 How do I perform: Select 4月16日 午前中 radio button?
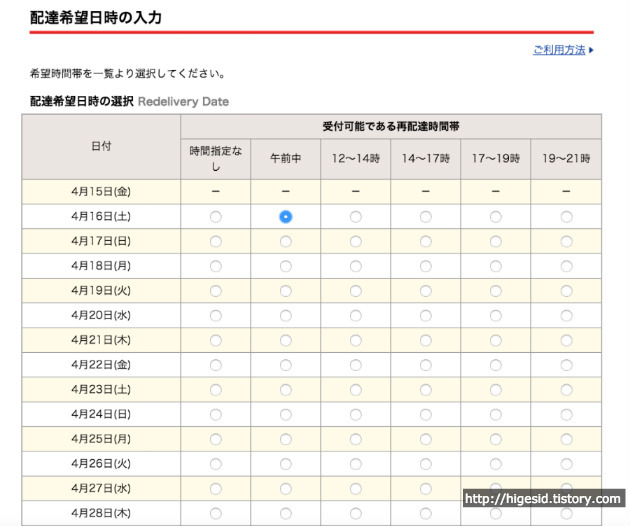click(286, 217)
